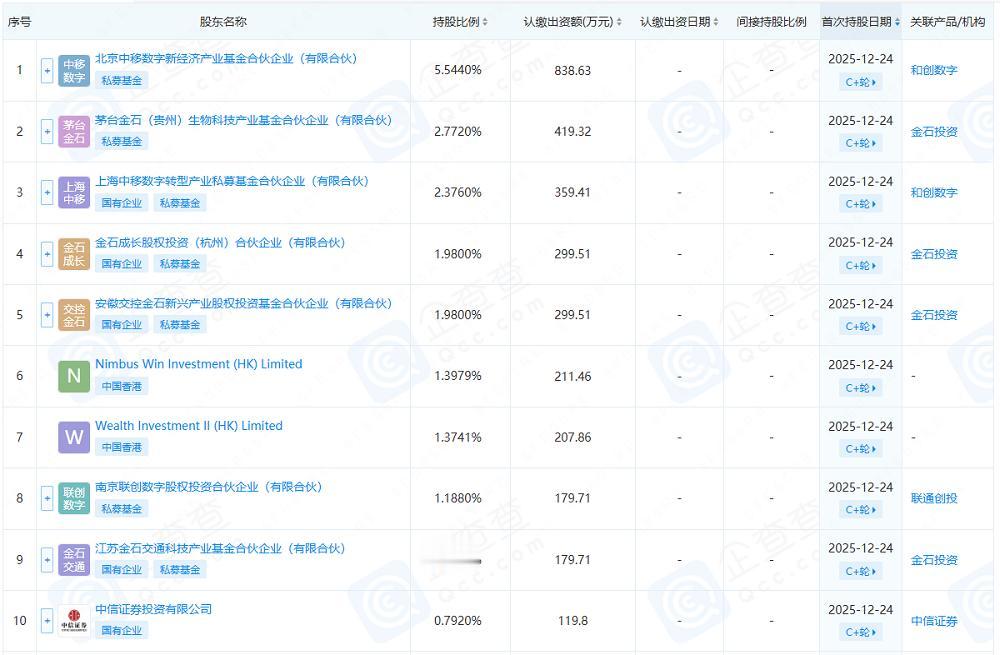
Task: Click the 中移数字 shareholder logo icon
Action: tap(74, 70)
